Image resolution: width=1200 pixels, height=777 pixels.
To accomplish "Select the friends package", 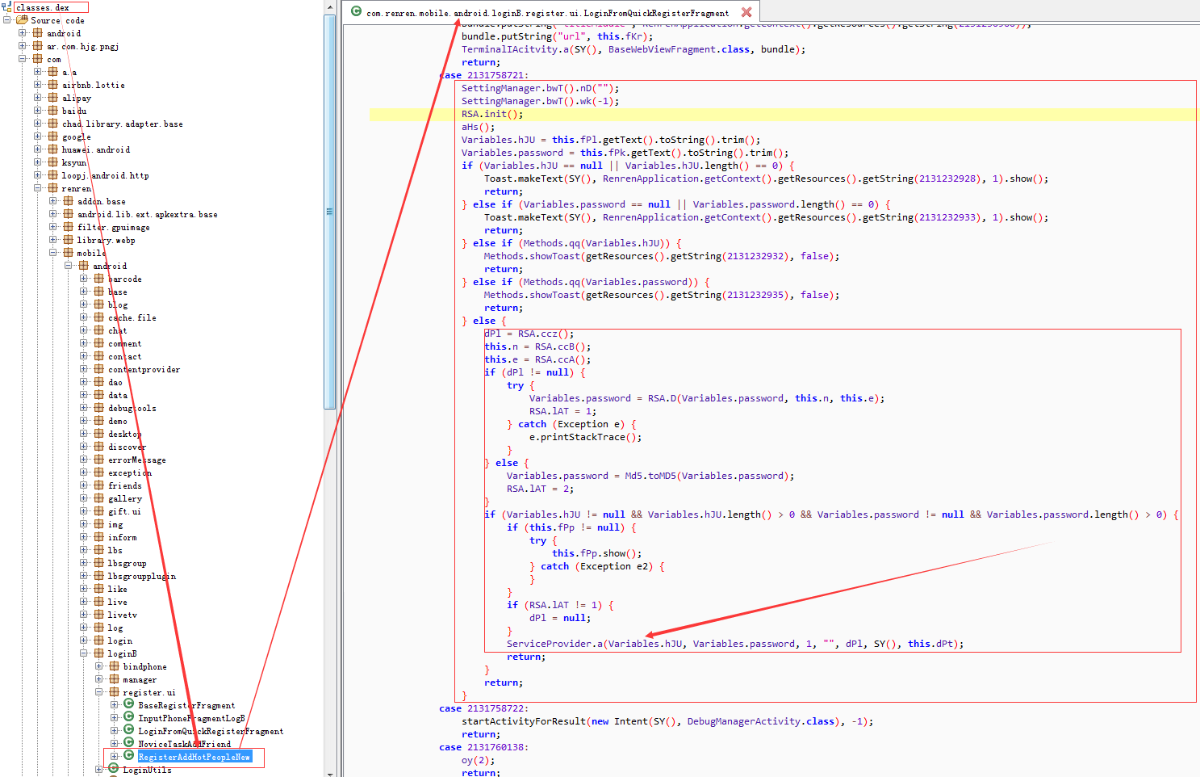I will (125, 486).
